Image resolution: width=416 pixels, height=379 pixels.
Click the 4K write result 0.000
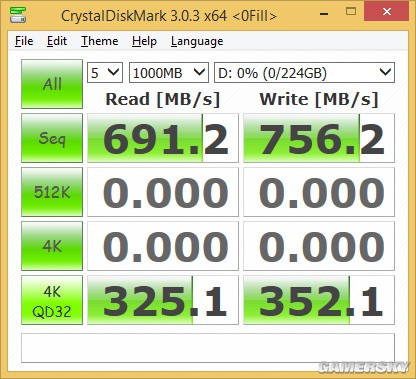click(x=319, y=246)
